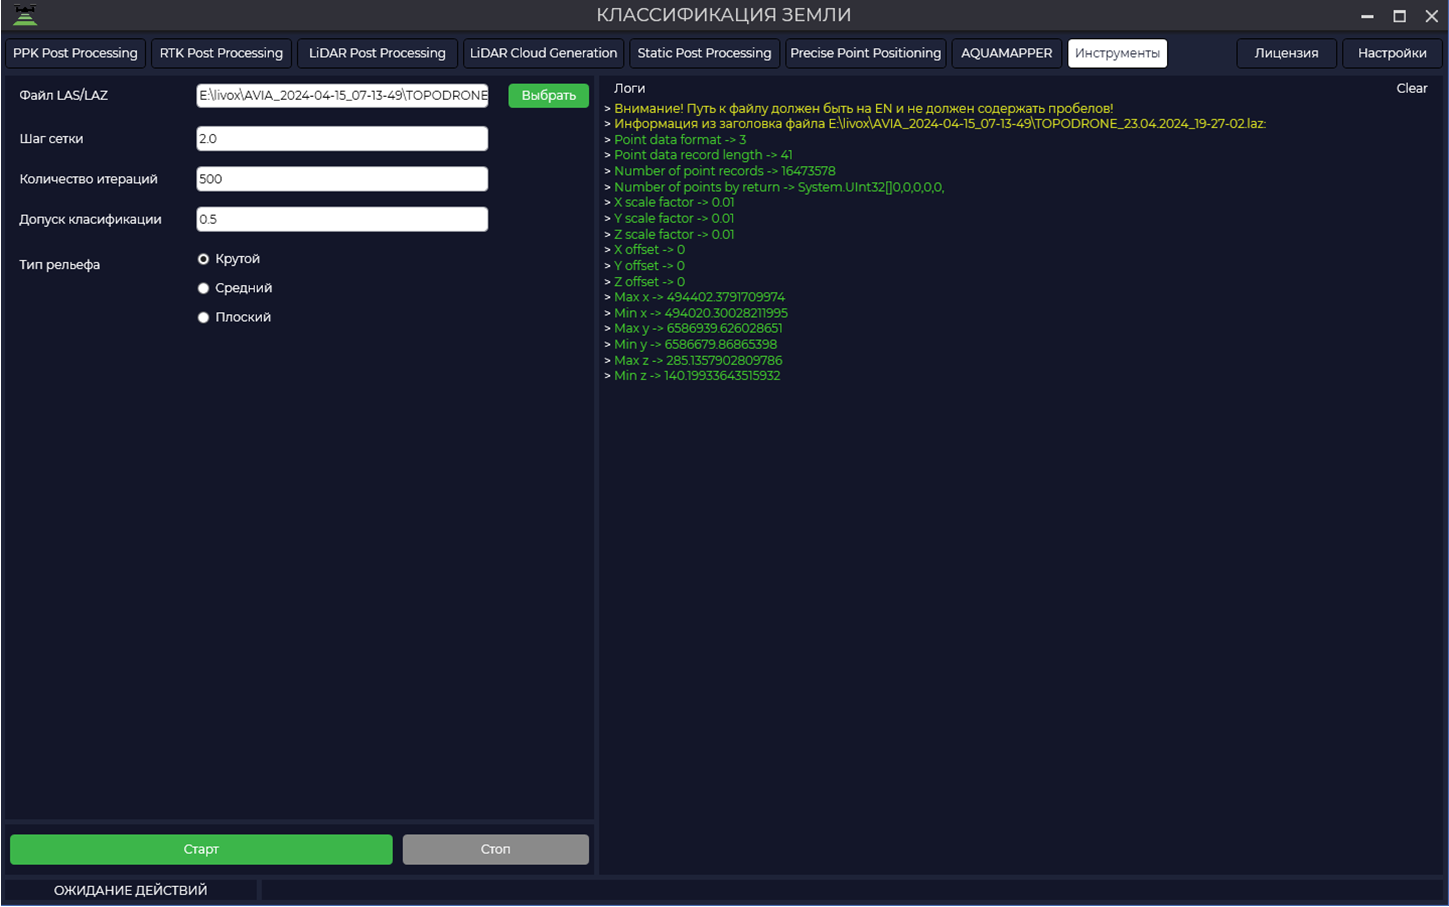Screen dimensions: 1449x907
Task: Minimize the application window
Action: coord(1367,16)
